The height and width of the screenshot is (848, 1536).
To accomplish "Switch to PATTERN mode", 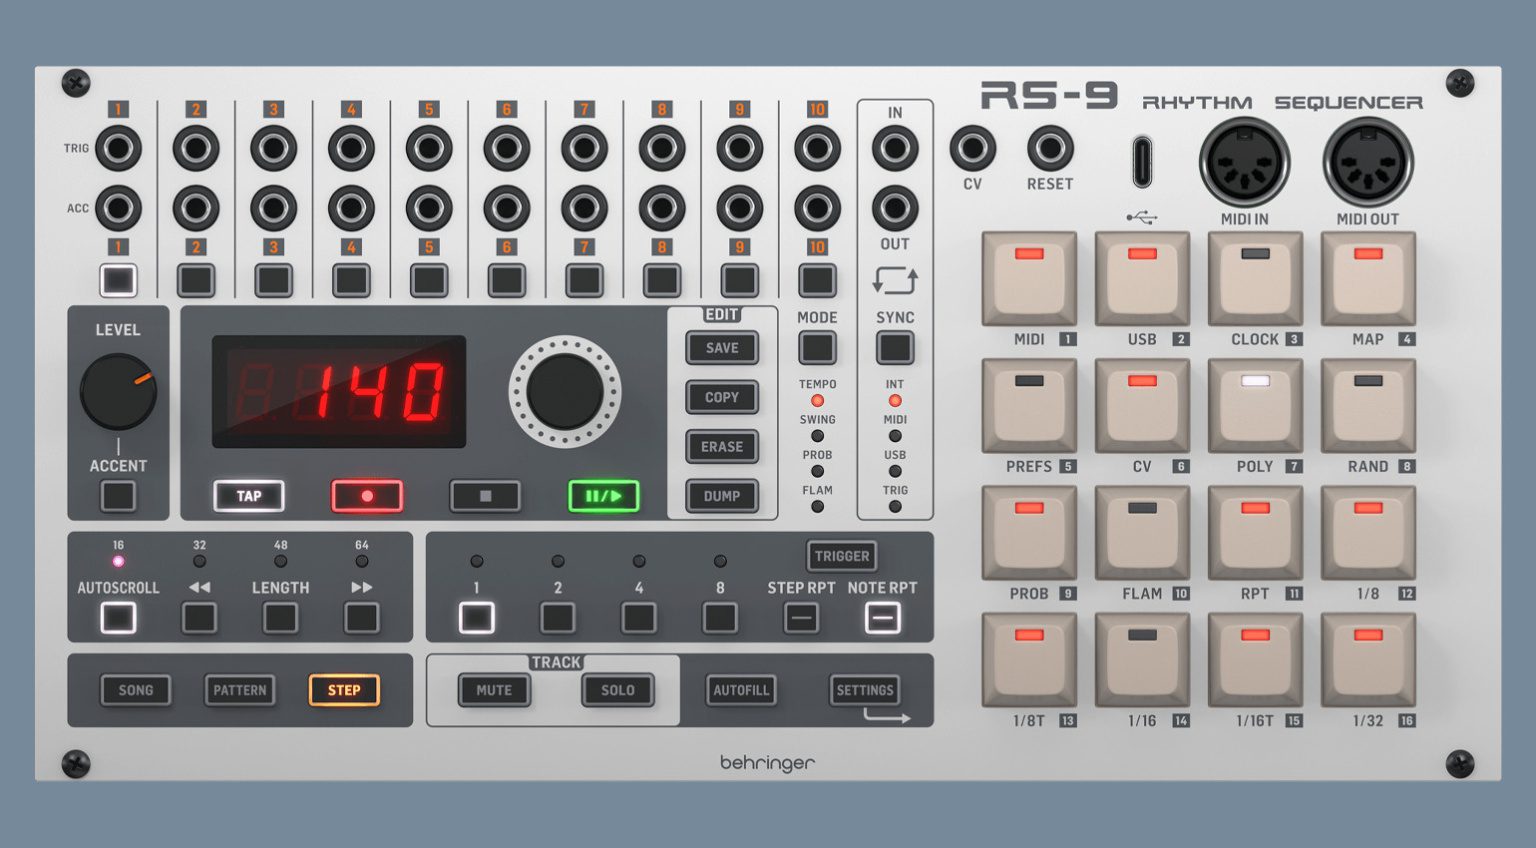I will coord(240,690).
